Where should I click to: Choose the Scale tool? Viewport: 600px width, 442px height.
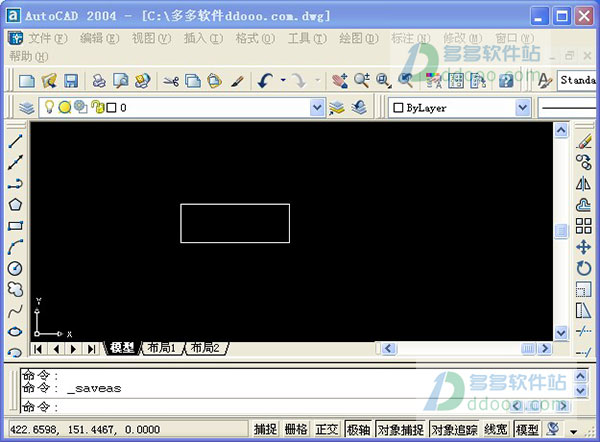point(584,289)
